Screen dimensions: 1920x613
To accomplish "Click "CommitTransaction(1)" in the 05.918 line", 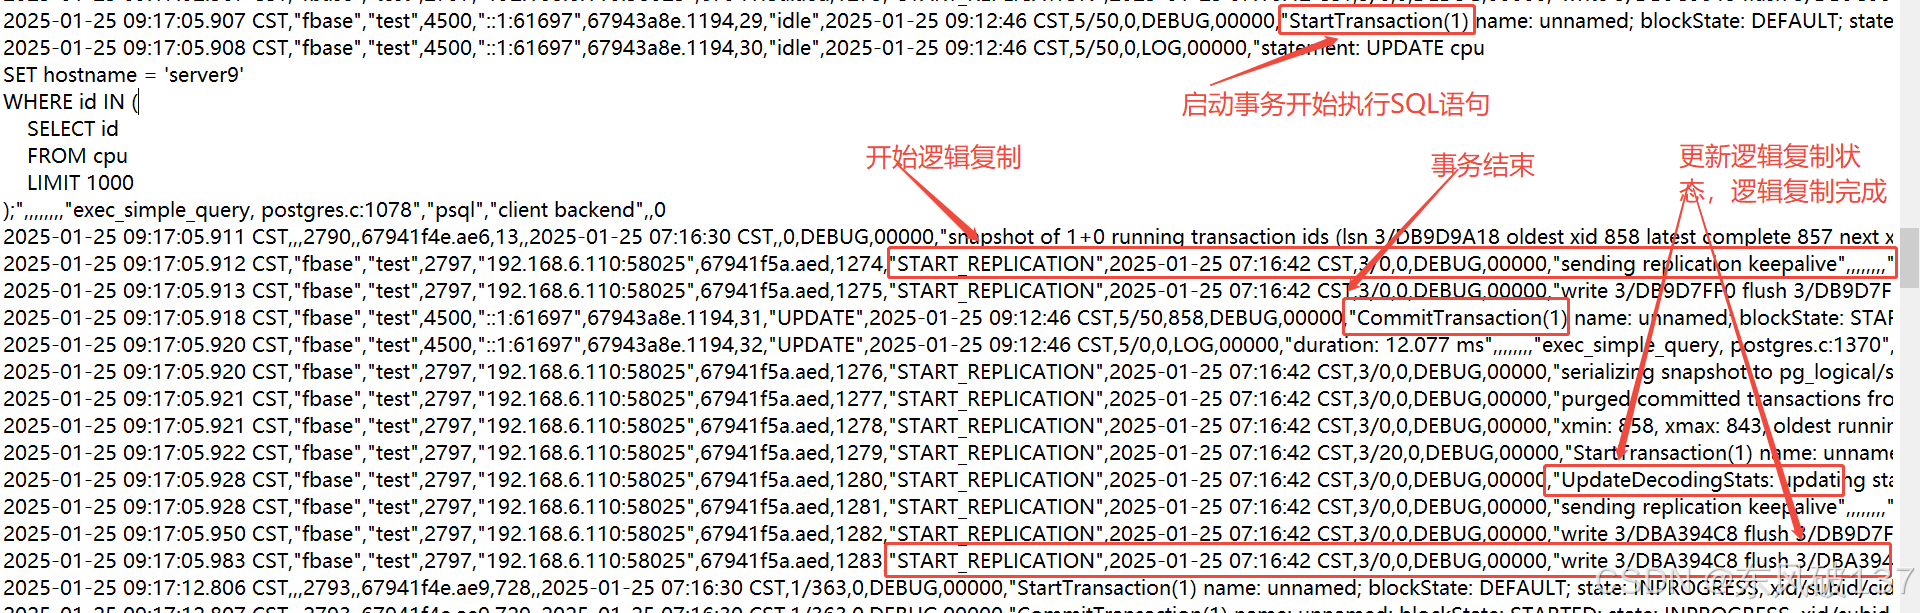I will point(1461,318).
